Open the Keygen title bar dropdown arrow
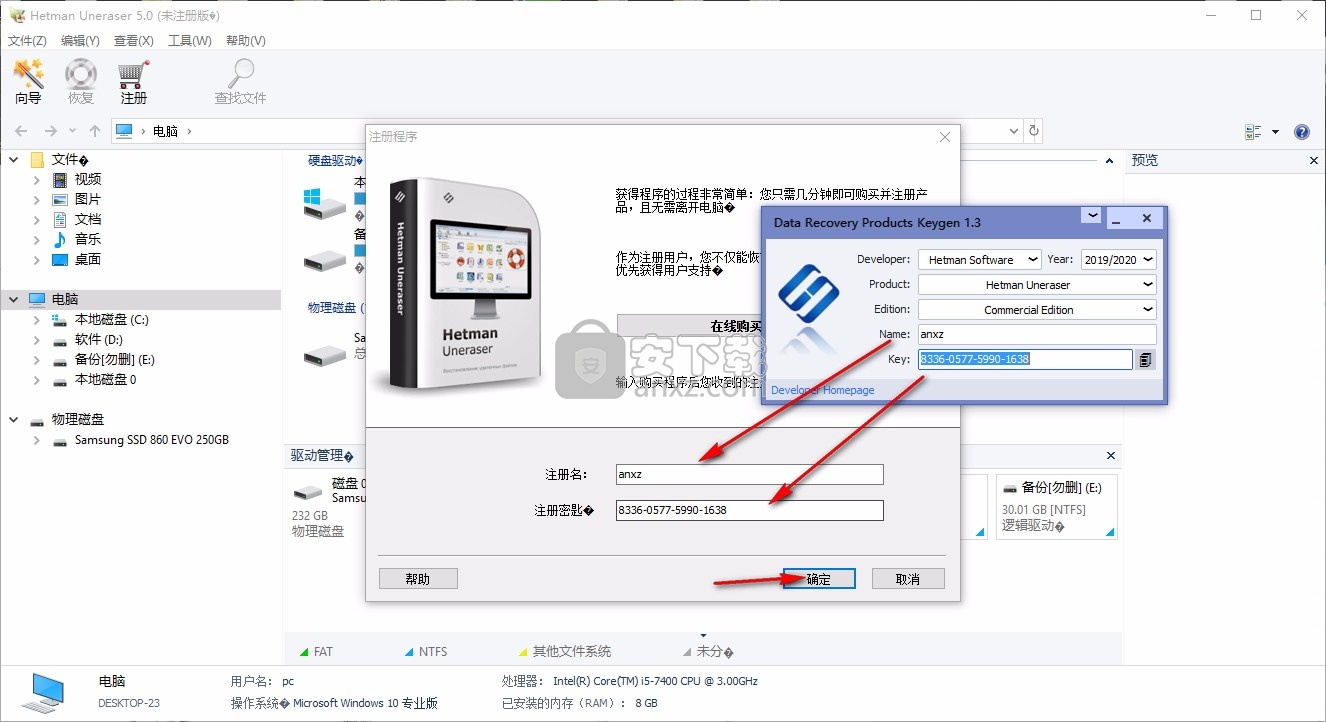Viewport: 1326px width, 722px height. [1091, 216]
